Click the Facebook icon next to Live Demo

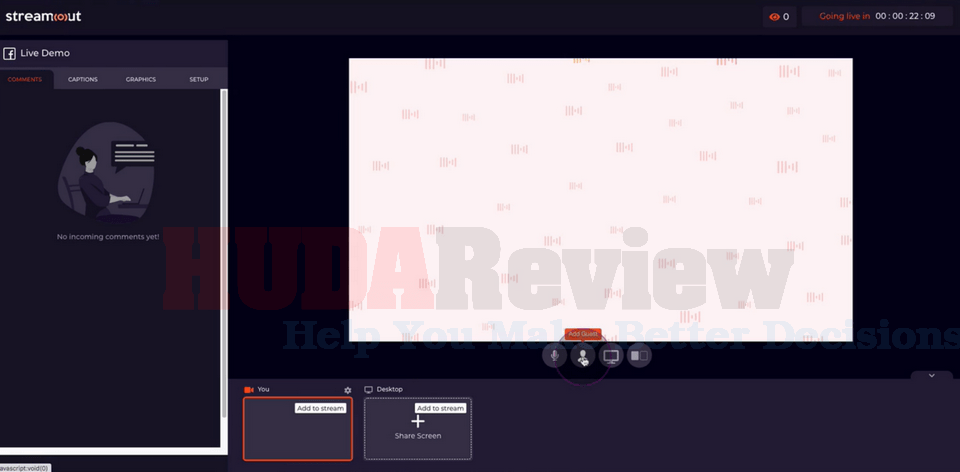coord(9,53)
